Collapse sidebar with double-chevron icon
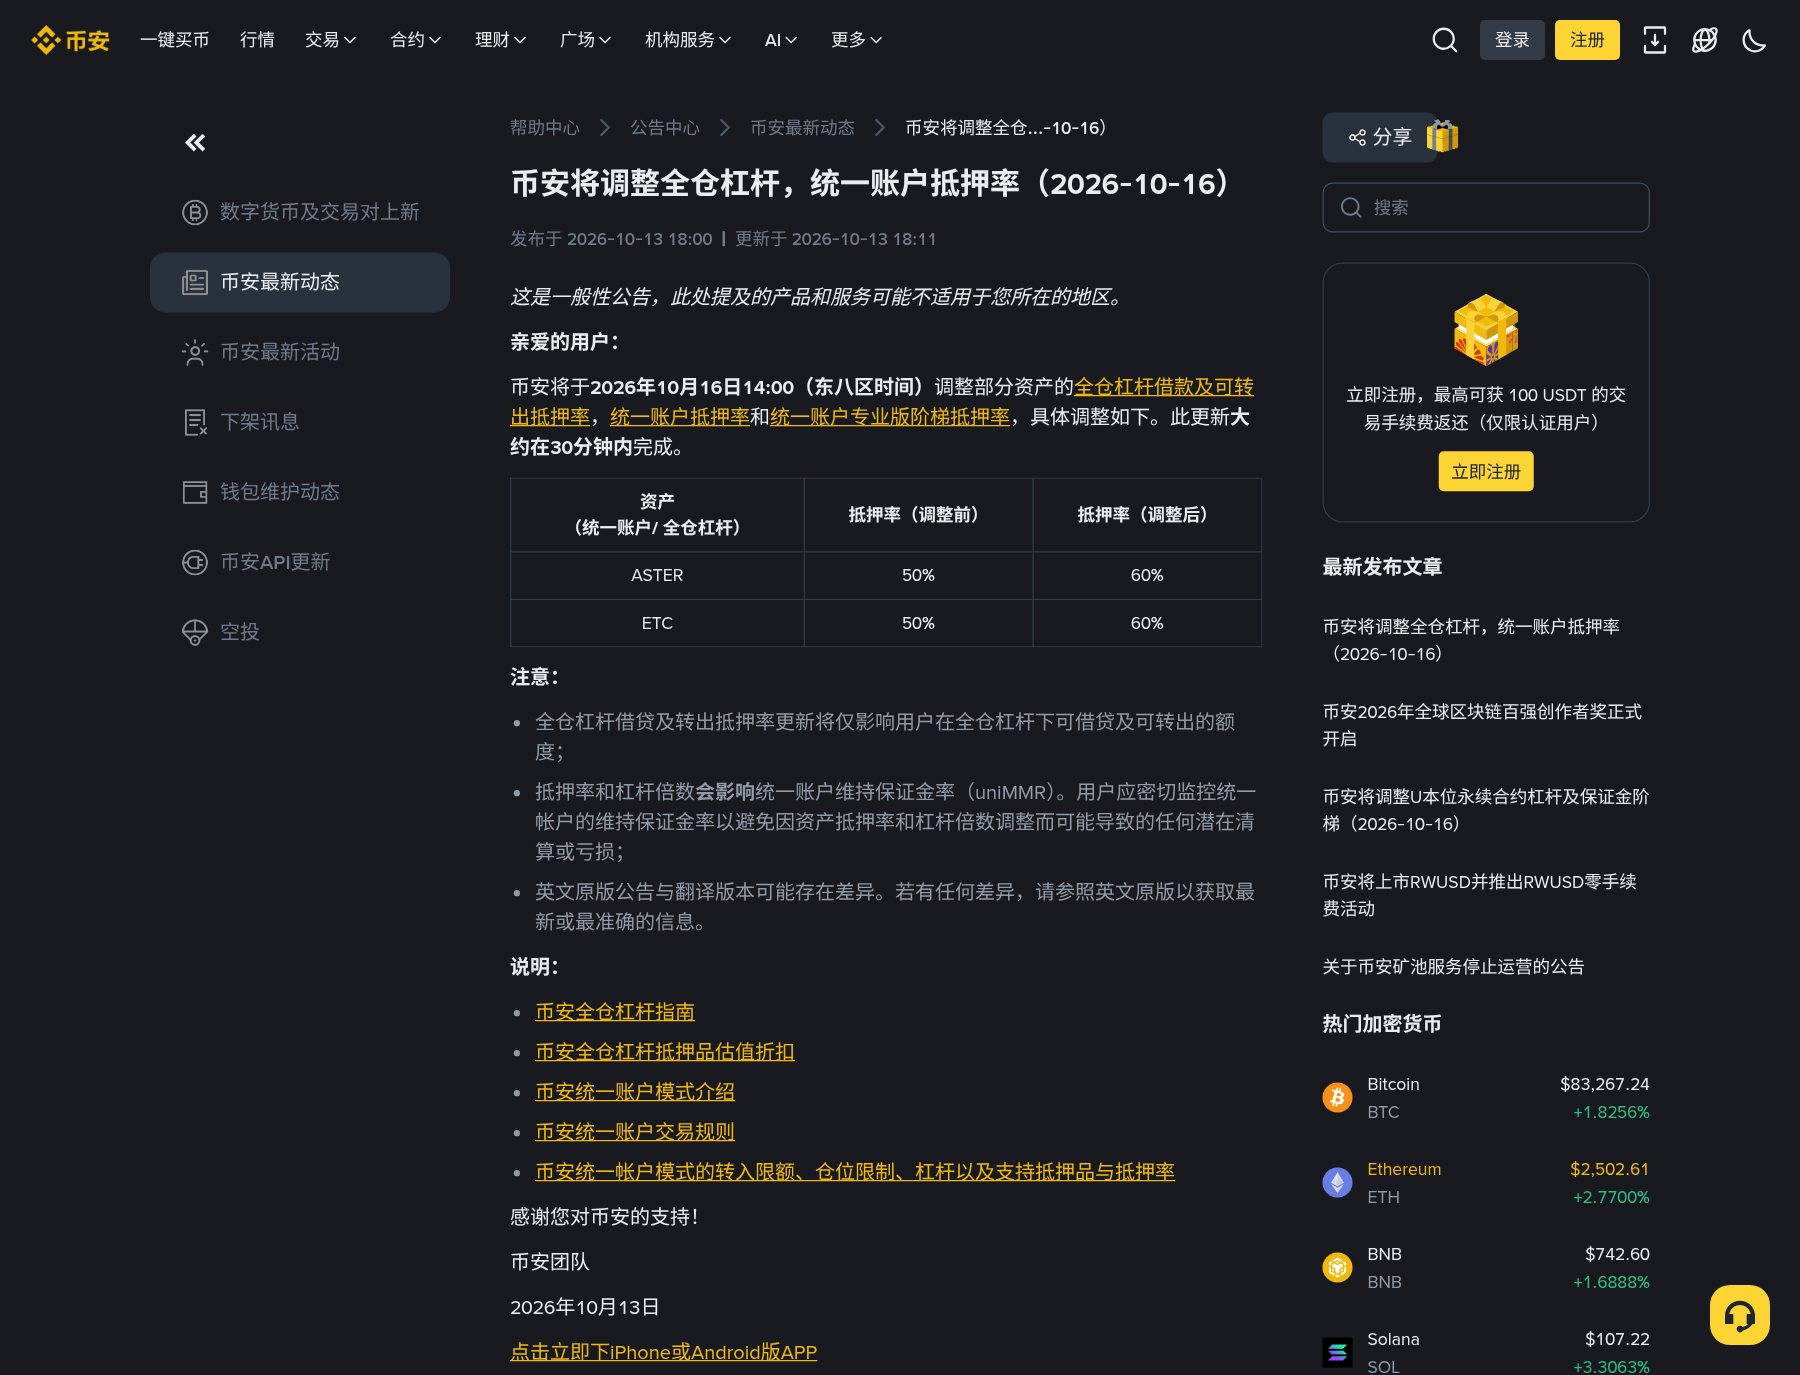 [195, 143]
